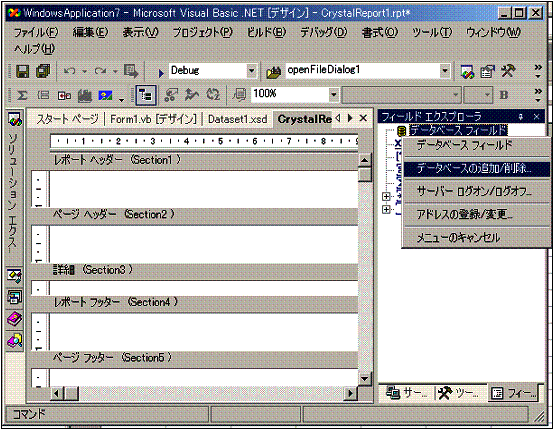Click the Refresh report data icon
This screenshot has height=429, width=553.
point(213,95)
